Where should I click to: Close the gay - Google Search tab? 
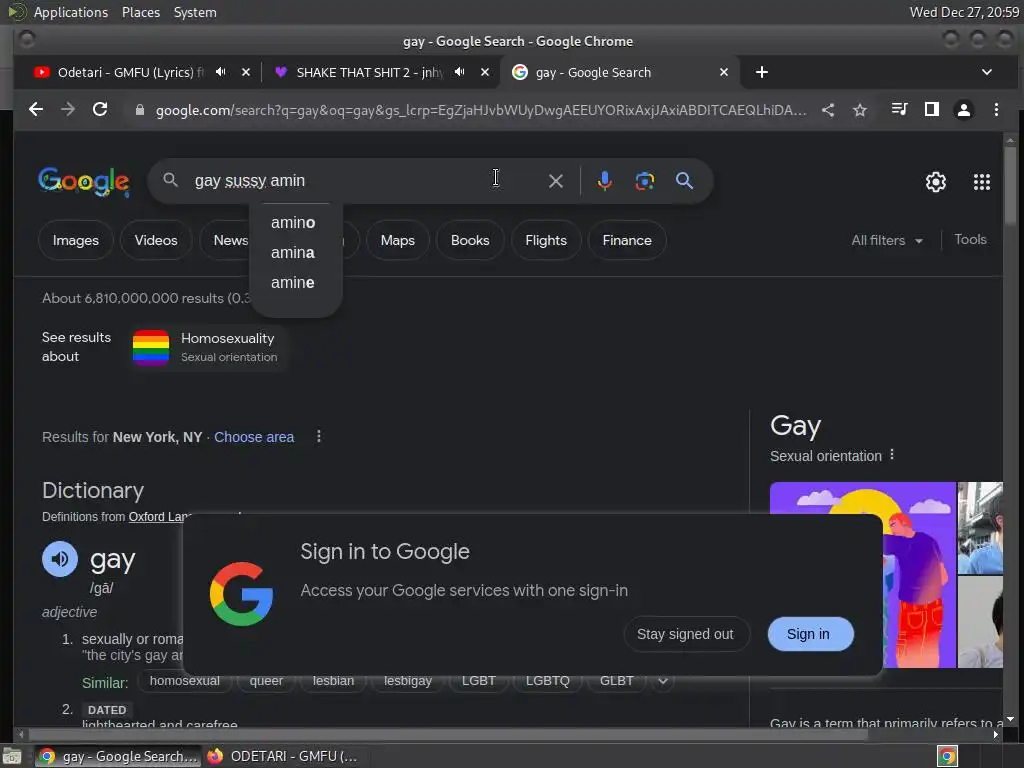click(x=724, y=72)
